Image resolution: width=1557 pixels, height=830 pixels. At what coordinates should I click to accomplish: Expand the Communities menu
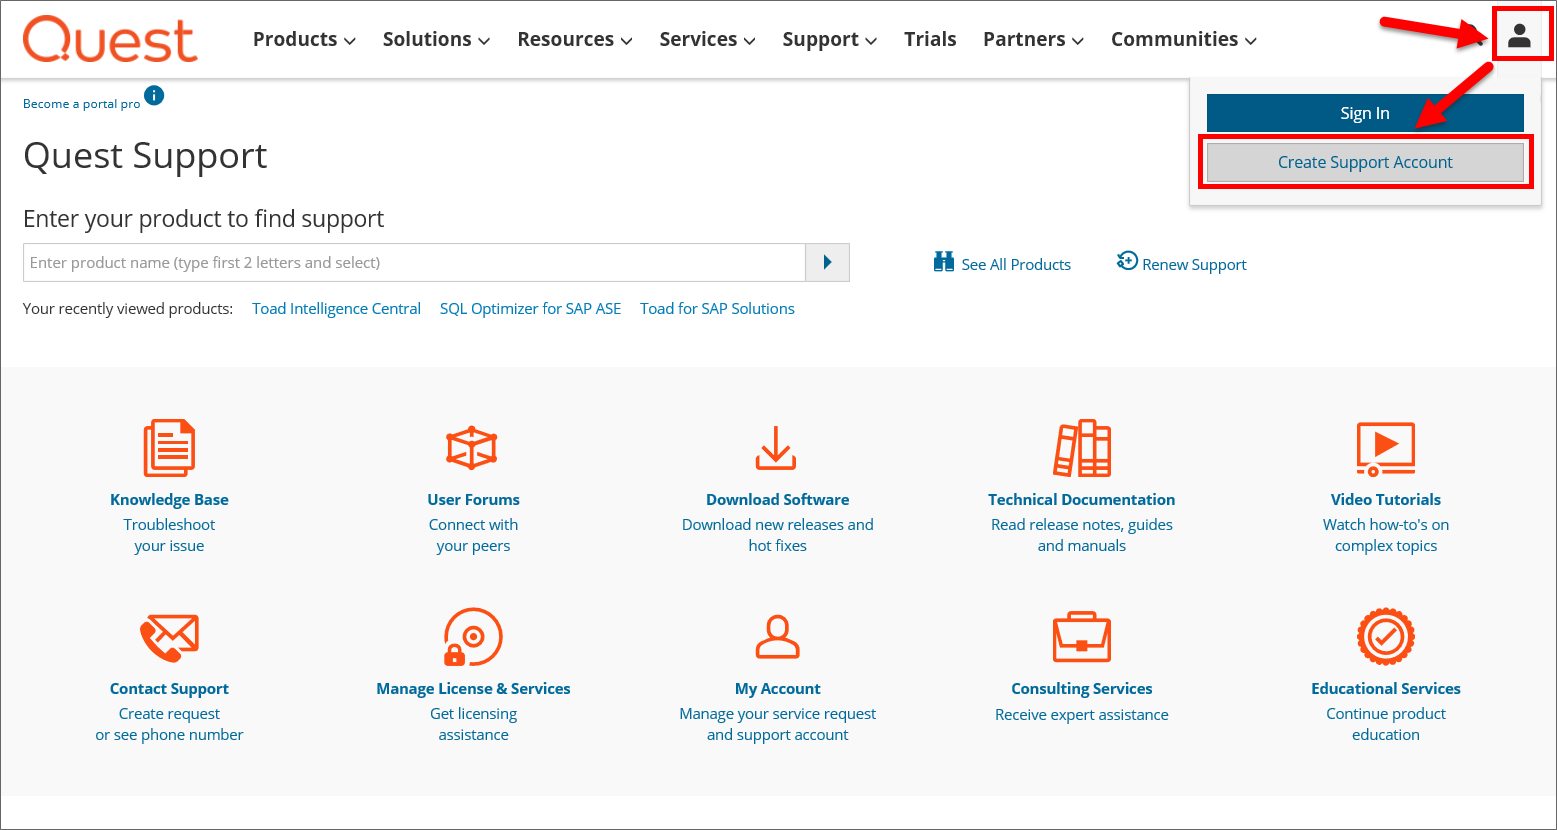1184,39
